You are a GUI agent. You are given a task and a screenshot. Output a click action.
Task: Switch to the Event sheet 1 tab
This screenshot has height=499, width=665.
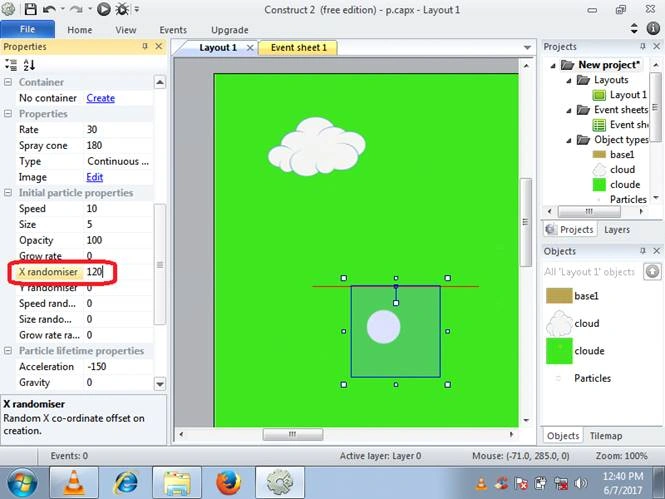coord(299,47)
